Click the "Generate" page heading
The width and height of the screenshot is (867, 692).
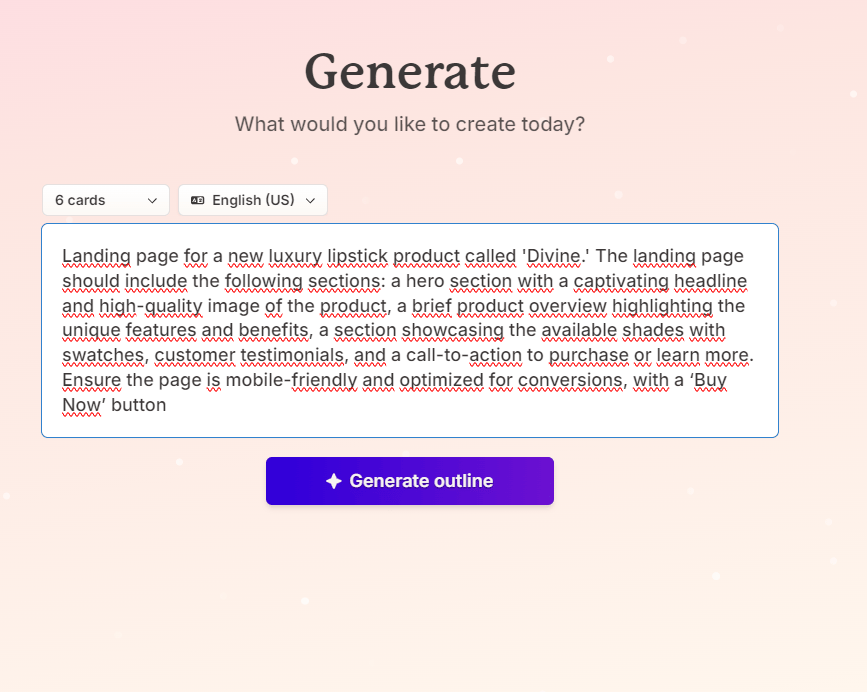[x=410, y=72]
